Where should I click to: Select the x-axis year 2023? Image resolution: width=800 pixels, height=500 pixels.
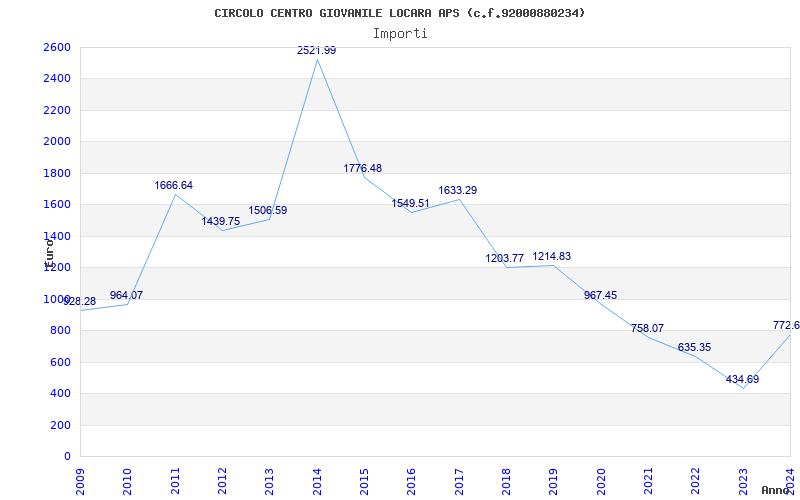pos(743,482)
